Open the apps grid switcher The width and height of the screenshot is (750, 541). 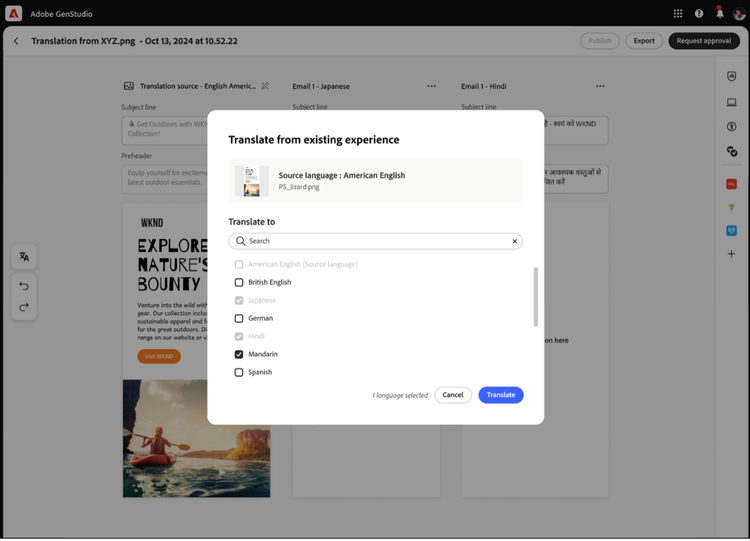click(x=678, y=13)
